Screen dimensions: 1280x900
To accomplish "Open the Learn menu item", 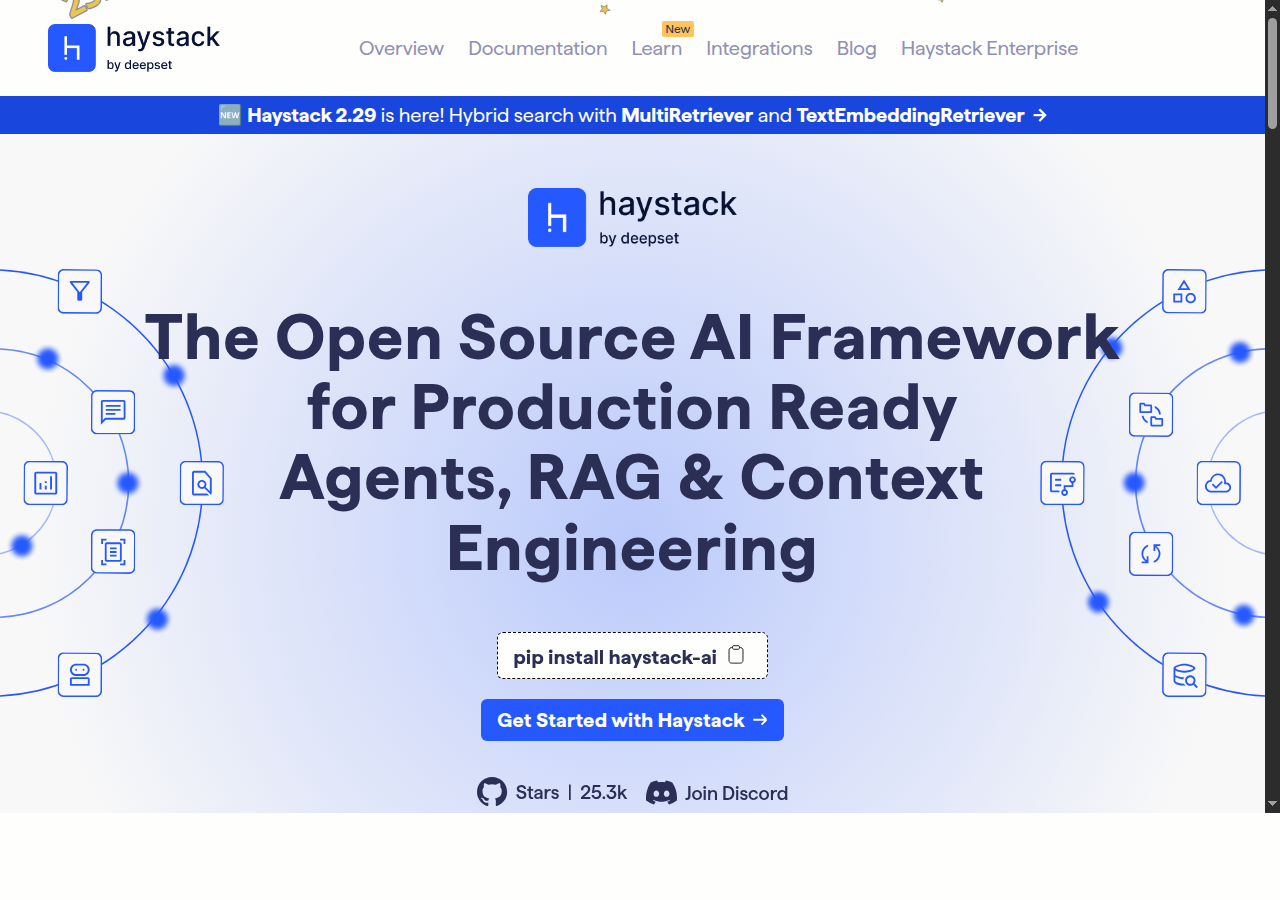I will (657, 48).
